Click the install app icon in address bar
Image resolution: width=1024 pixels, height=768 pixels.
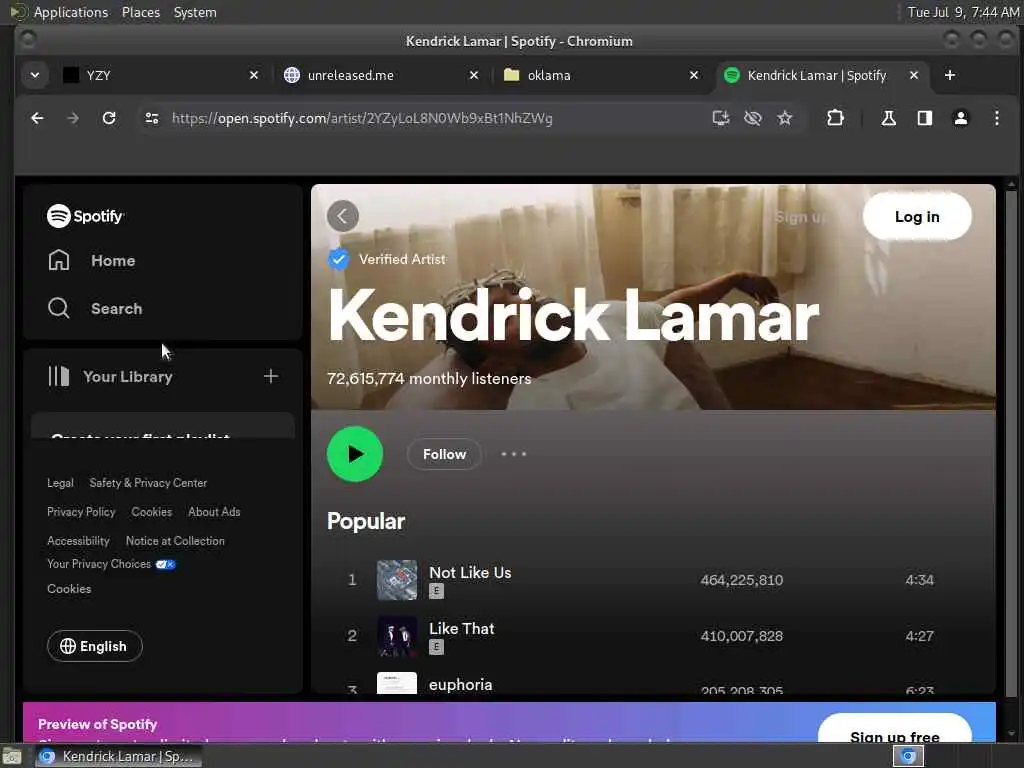(720, 118)
